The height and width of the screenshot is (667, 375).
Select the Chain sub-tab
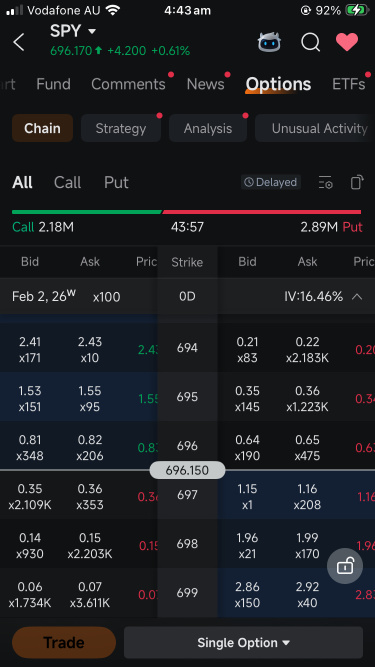tap(42, 128)
